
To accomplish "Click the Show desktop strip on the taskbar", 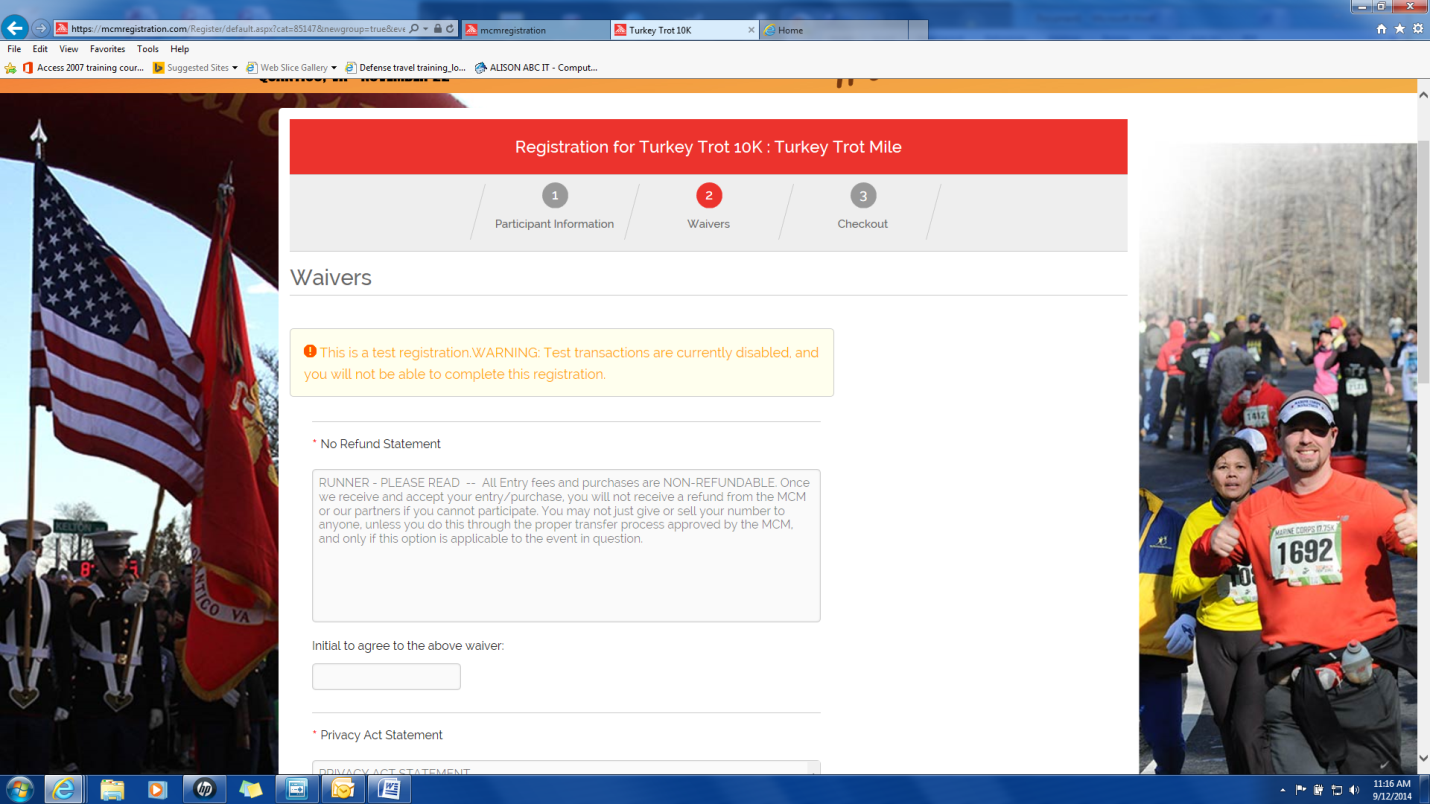I will pyautogui.click(x=1424, y=790).
